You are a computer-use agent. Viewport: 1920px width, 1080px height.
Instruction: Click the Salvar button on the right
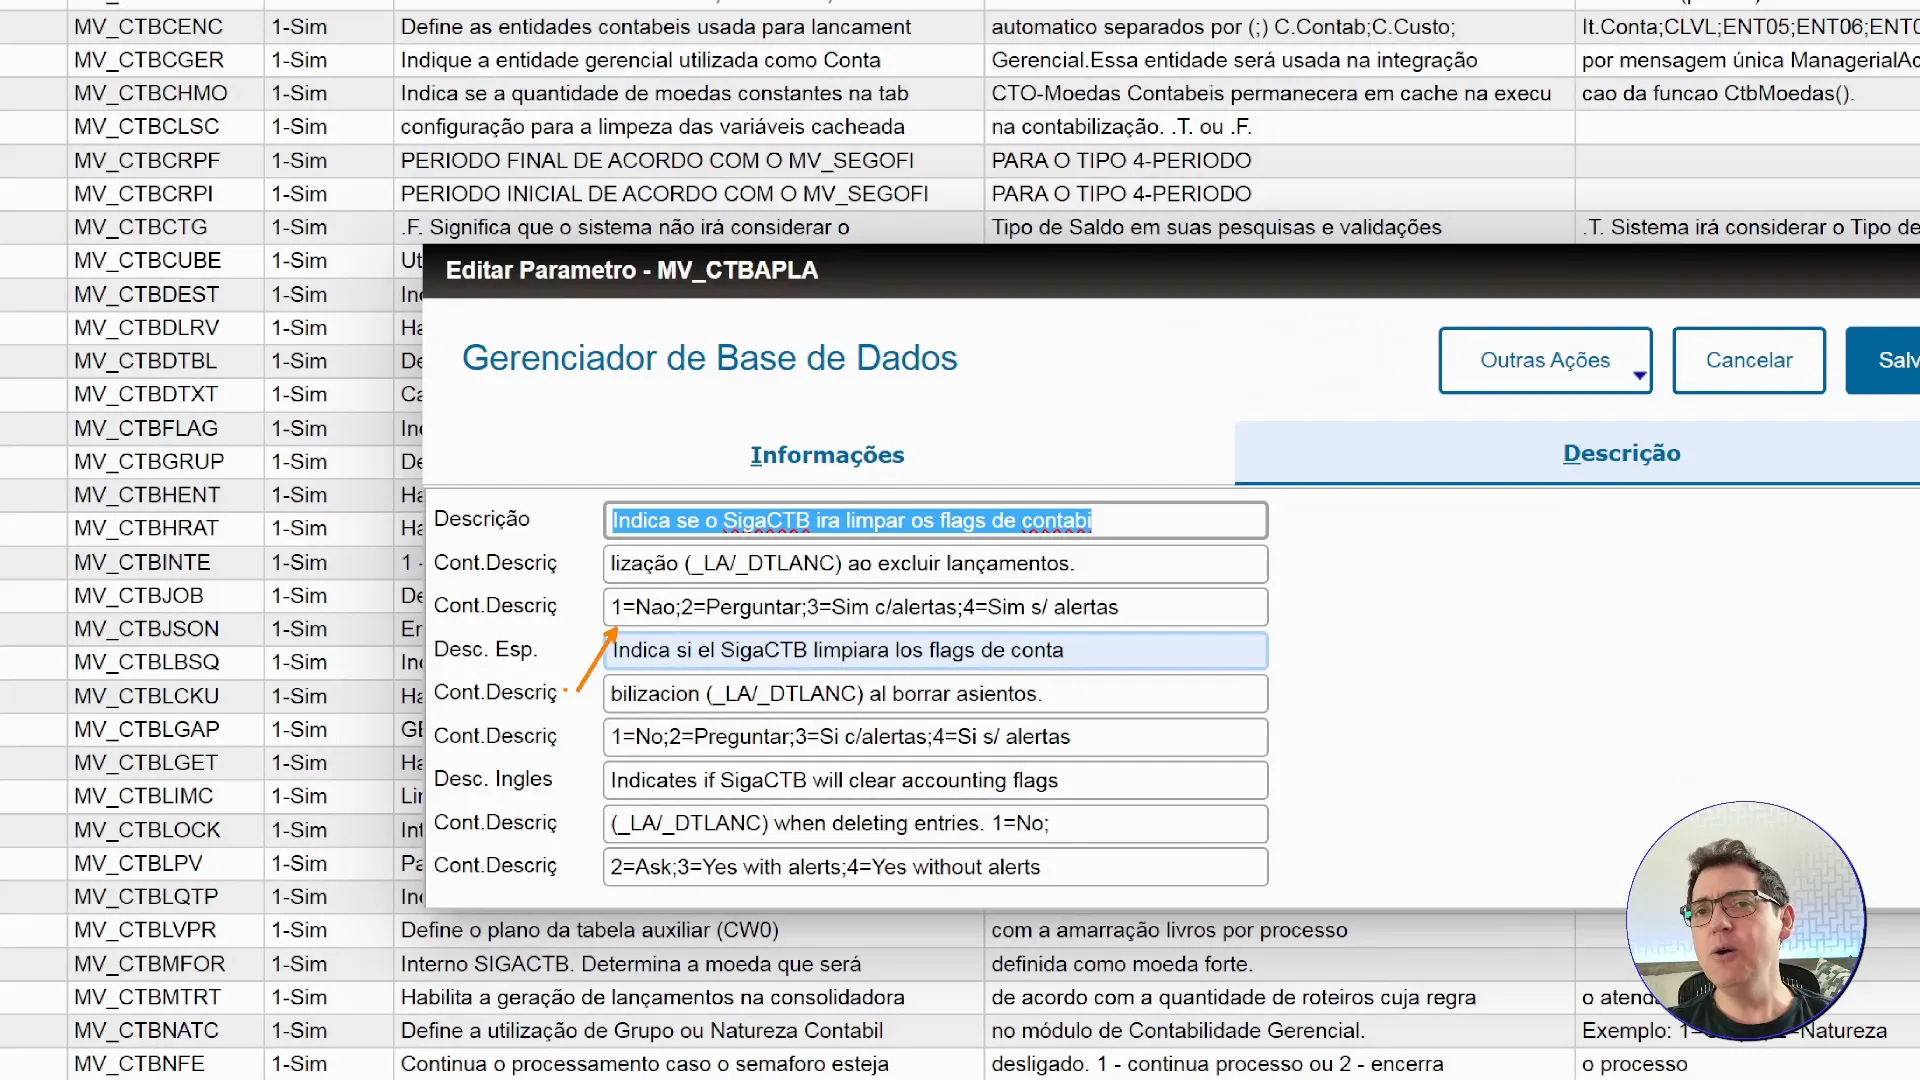(x=1897, y=360)
